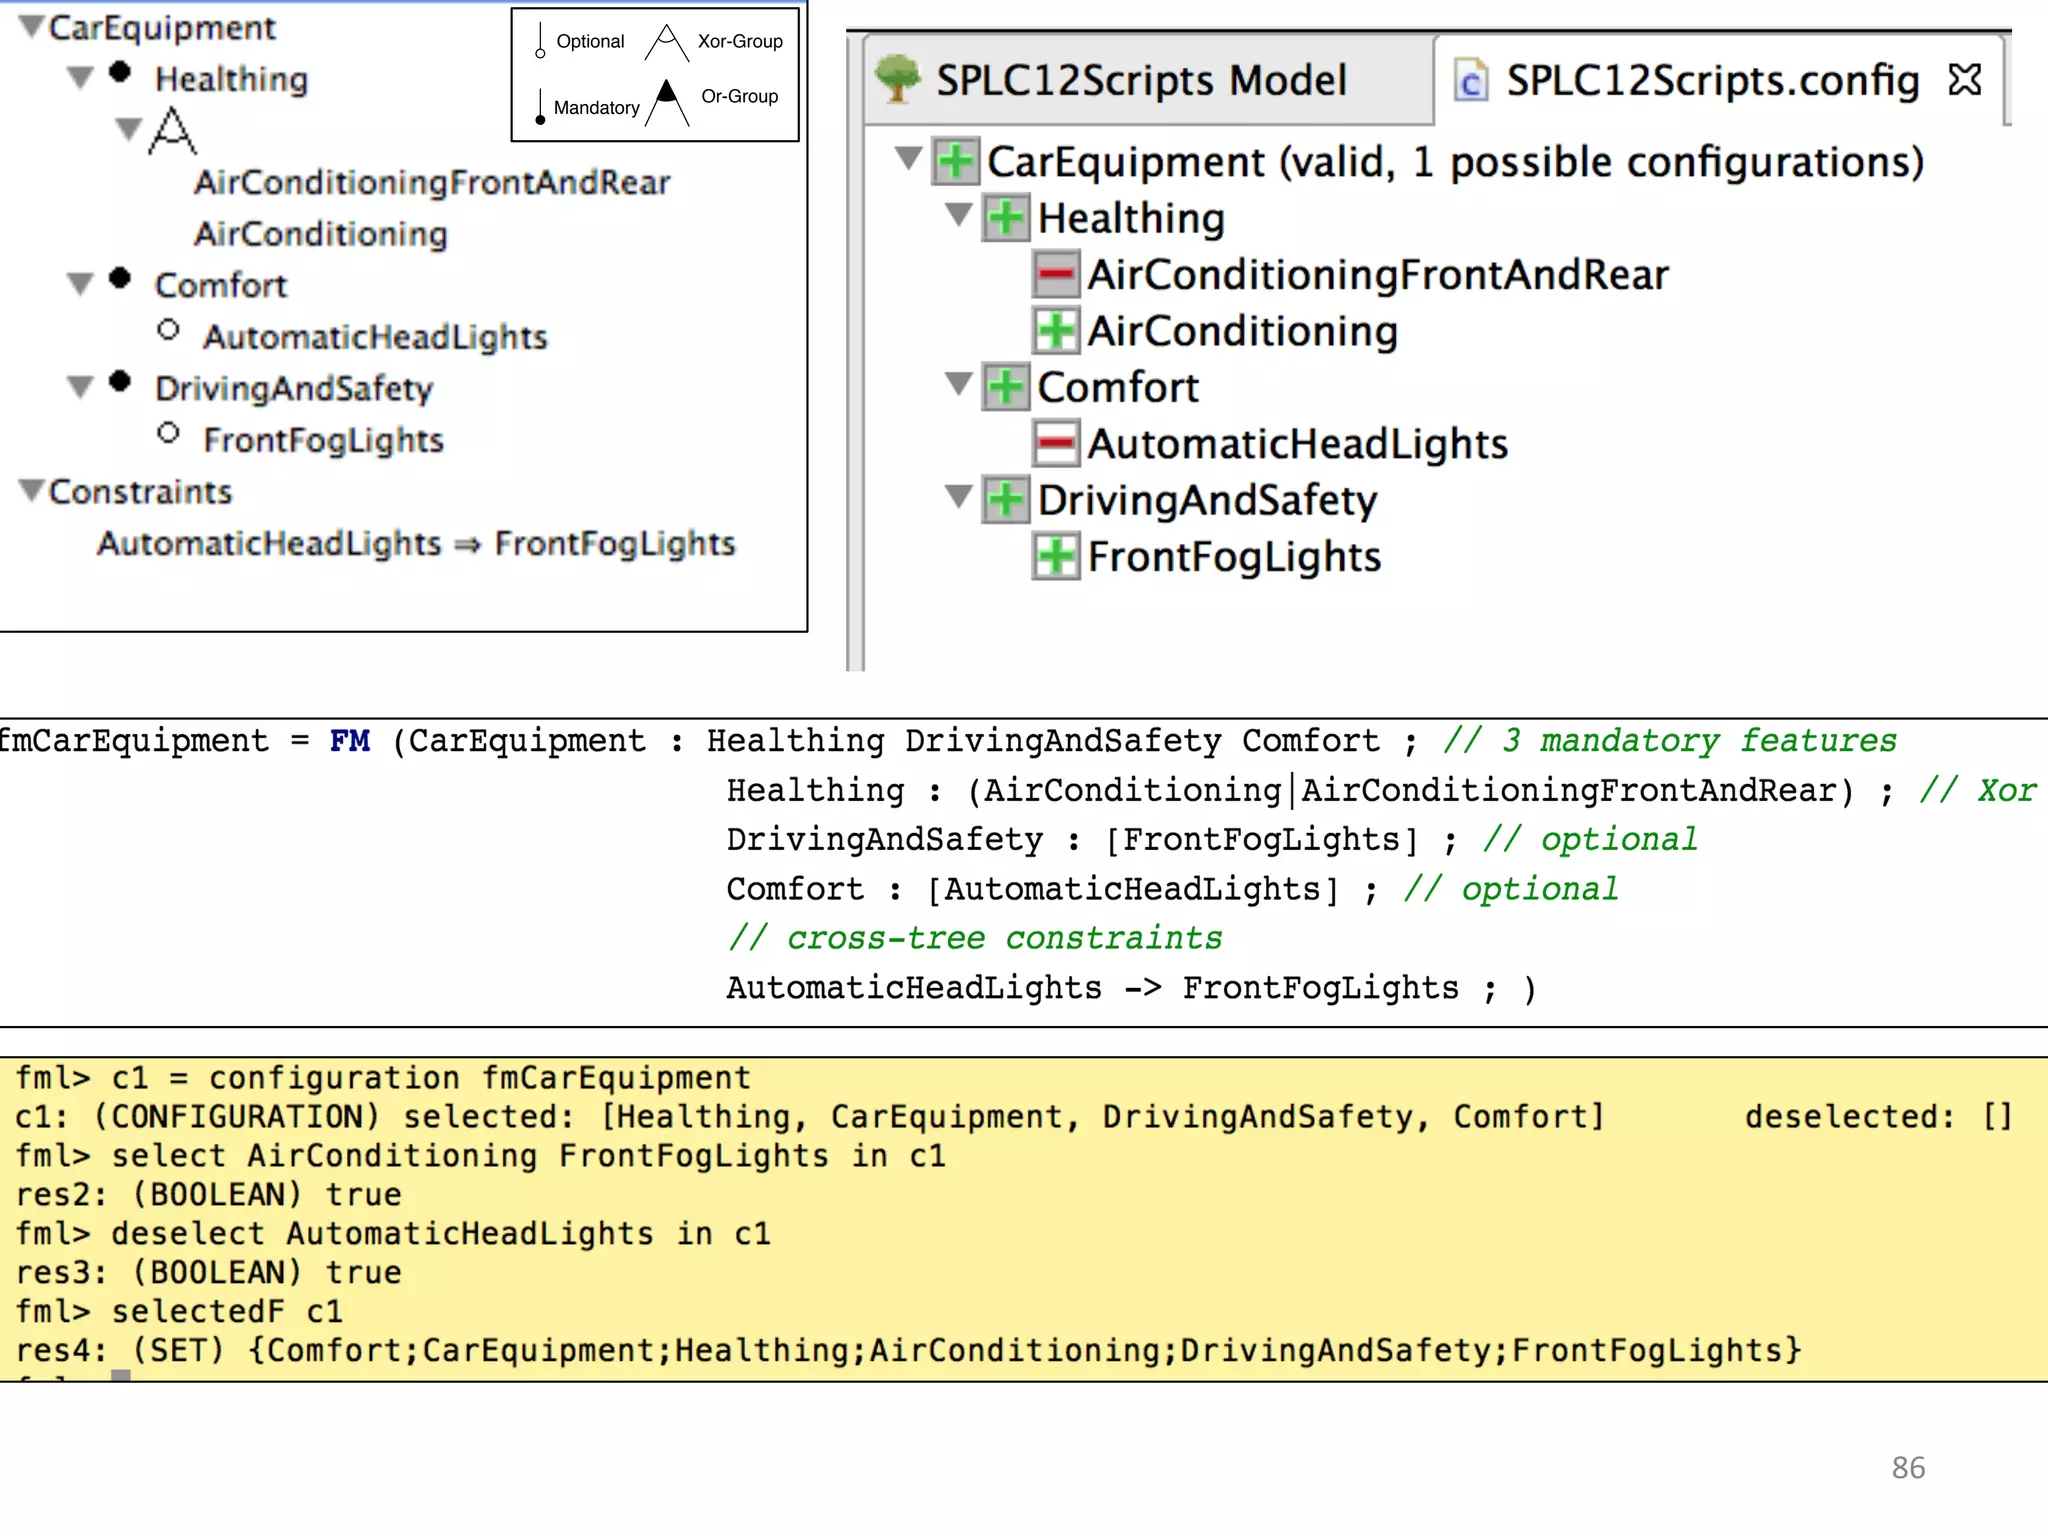Click the Mandatory legend symbol
Viewport: 2048px width, 1536px height.
coord(540,106)
